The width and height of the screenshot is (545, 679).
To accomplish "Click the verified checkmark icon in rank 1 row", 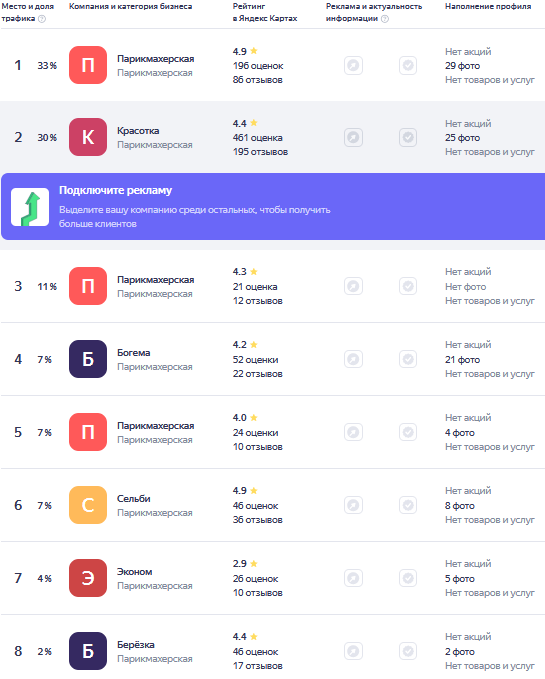I will [408, 65].
